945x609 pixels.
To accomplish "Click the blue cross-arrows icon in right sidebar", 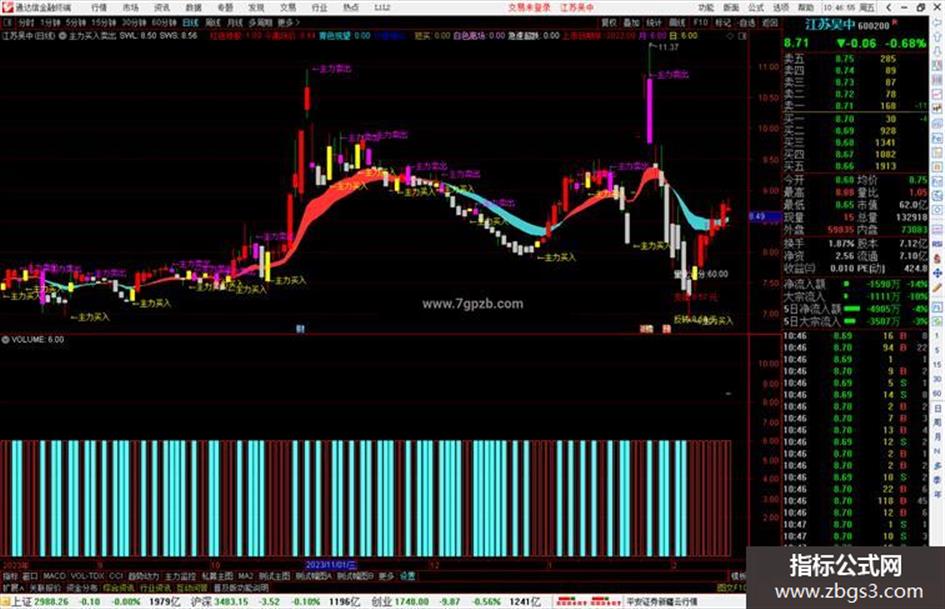I will pyautogui.click(x=937, y=273).
